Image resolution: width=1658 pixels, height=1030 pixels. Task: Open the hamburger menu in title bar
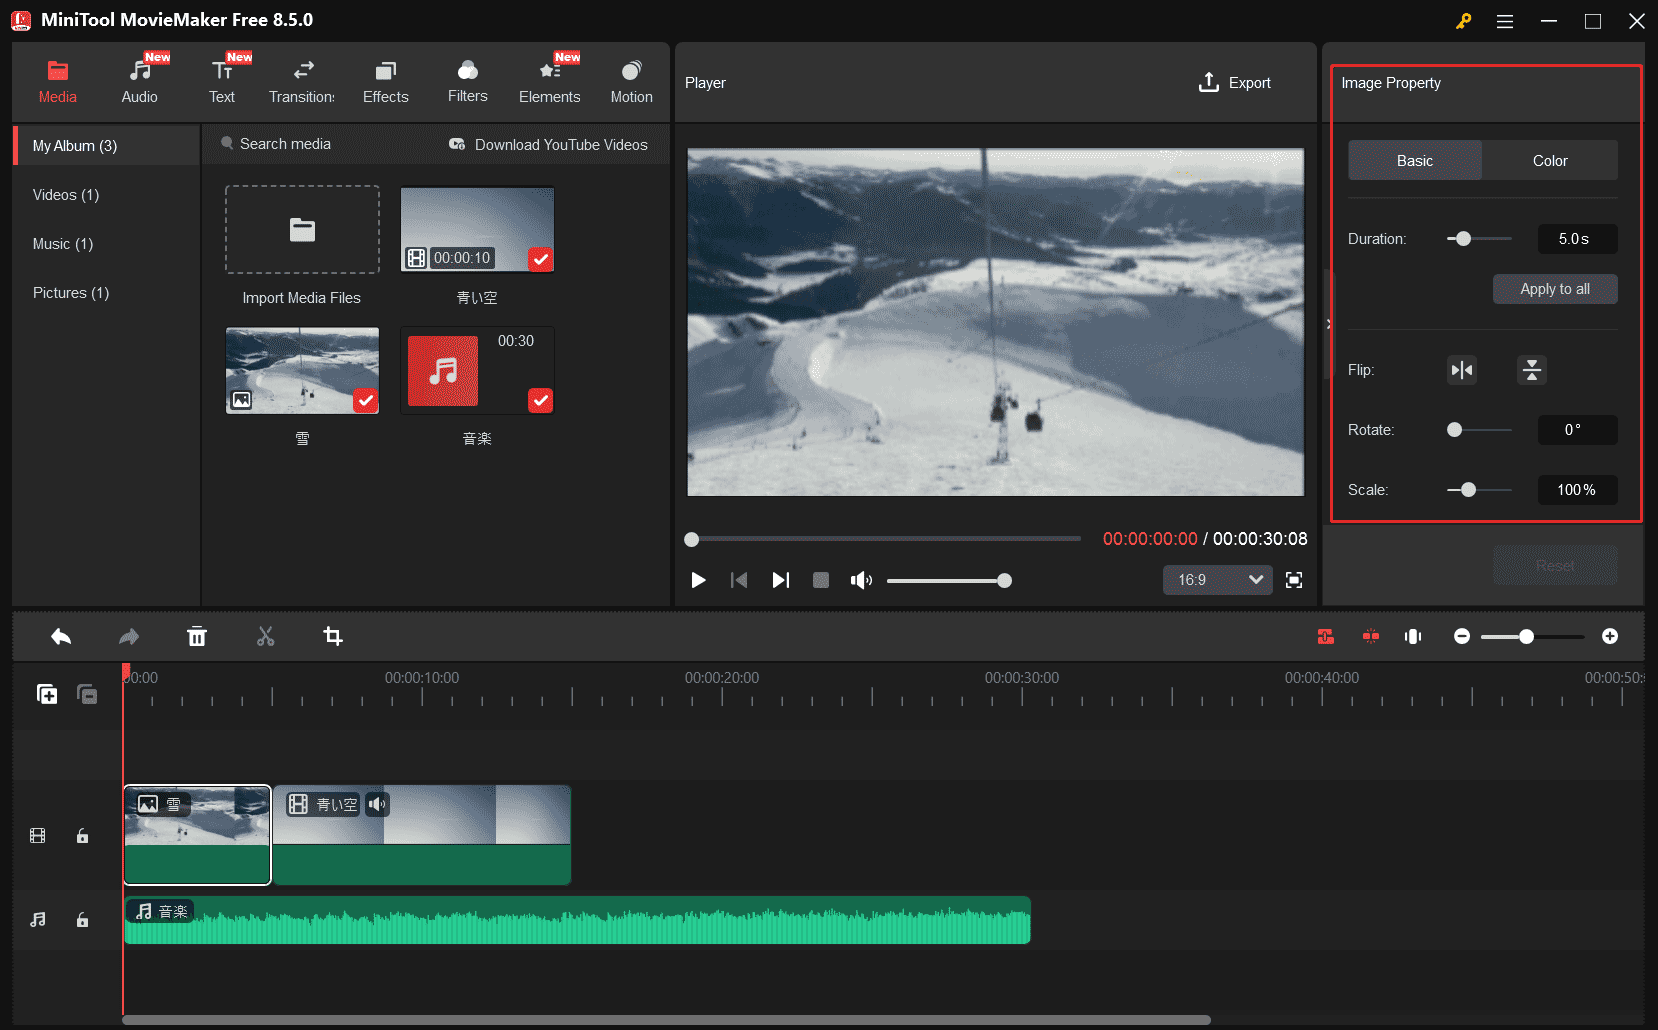tap(1504, 20)
